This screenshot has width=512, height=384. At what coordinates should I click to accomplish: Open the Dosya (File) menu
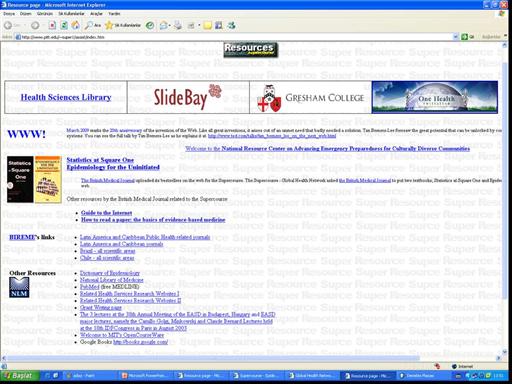pyautogui.click(x=9, y=14)
